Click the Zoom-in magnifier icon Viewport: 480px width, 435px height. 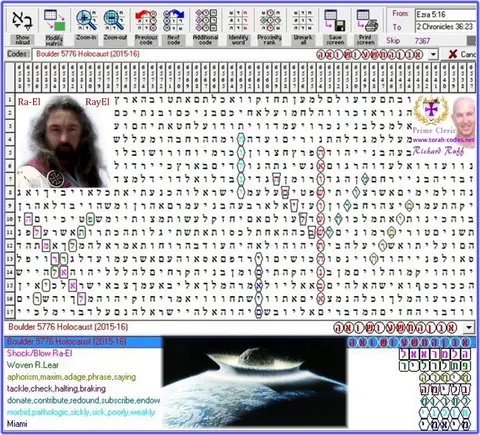[86, 21]
